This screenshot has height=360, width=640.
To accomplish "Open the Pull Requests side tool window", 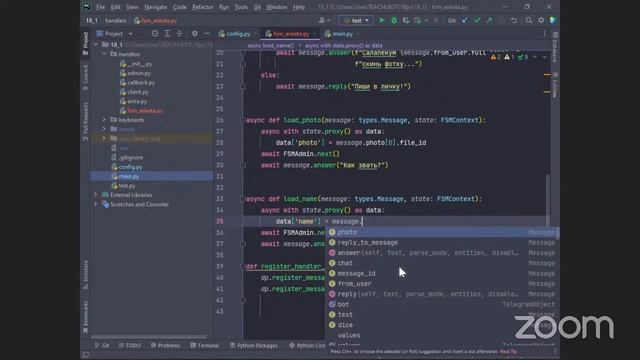I will click(85, 122).
